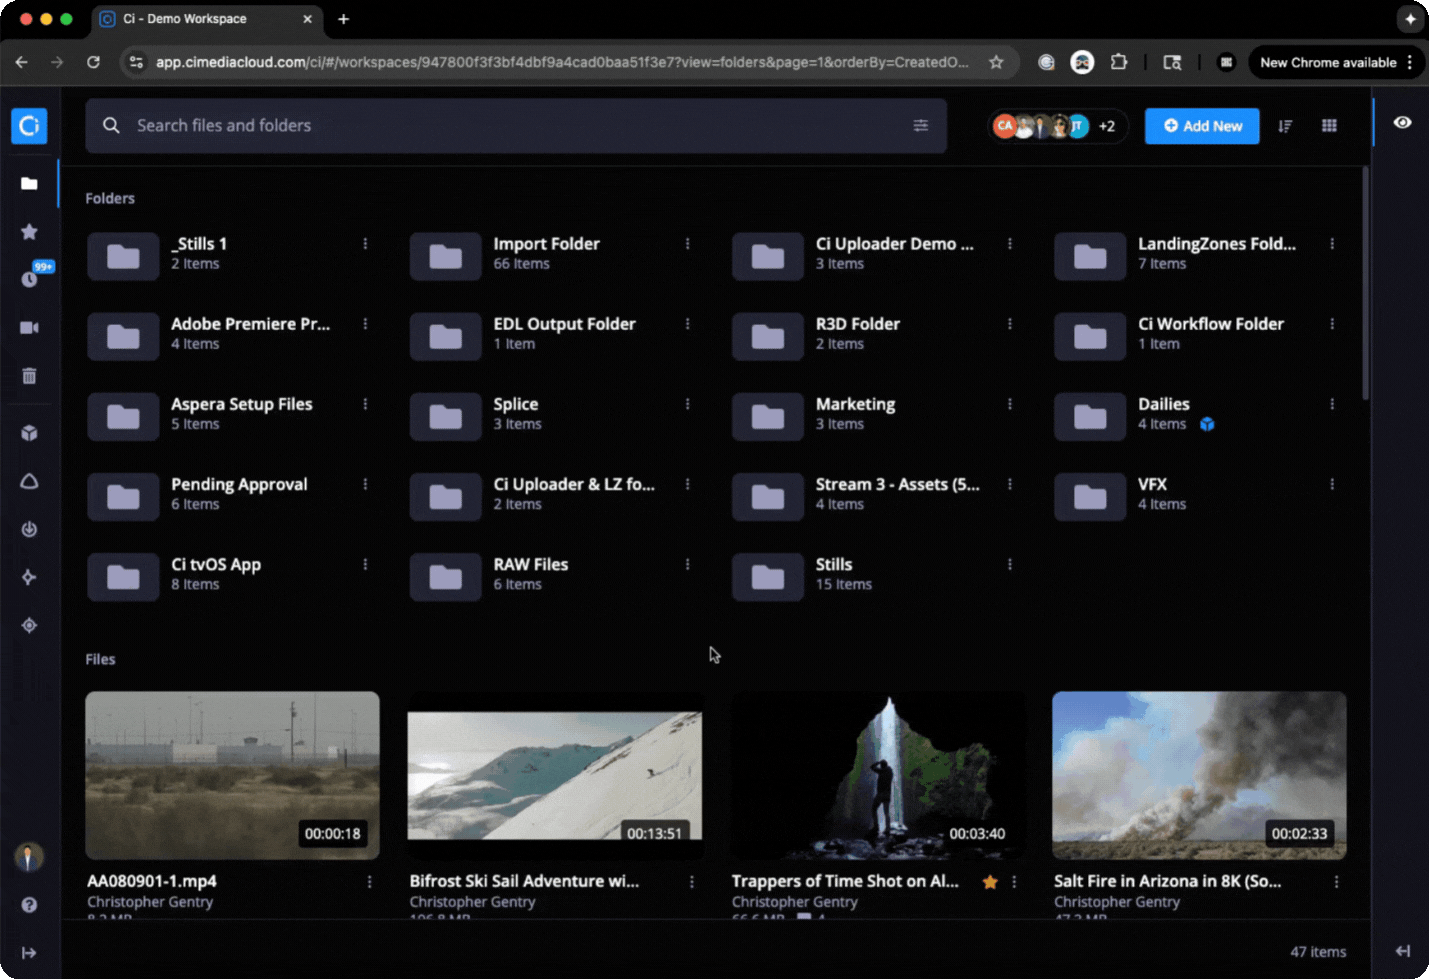Open options menu for VFX folder
1430x979 pixels.
pos(1332,484)
